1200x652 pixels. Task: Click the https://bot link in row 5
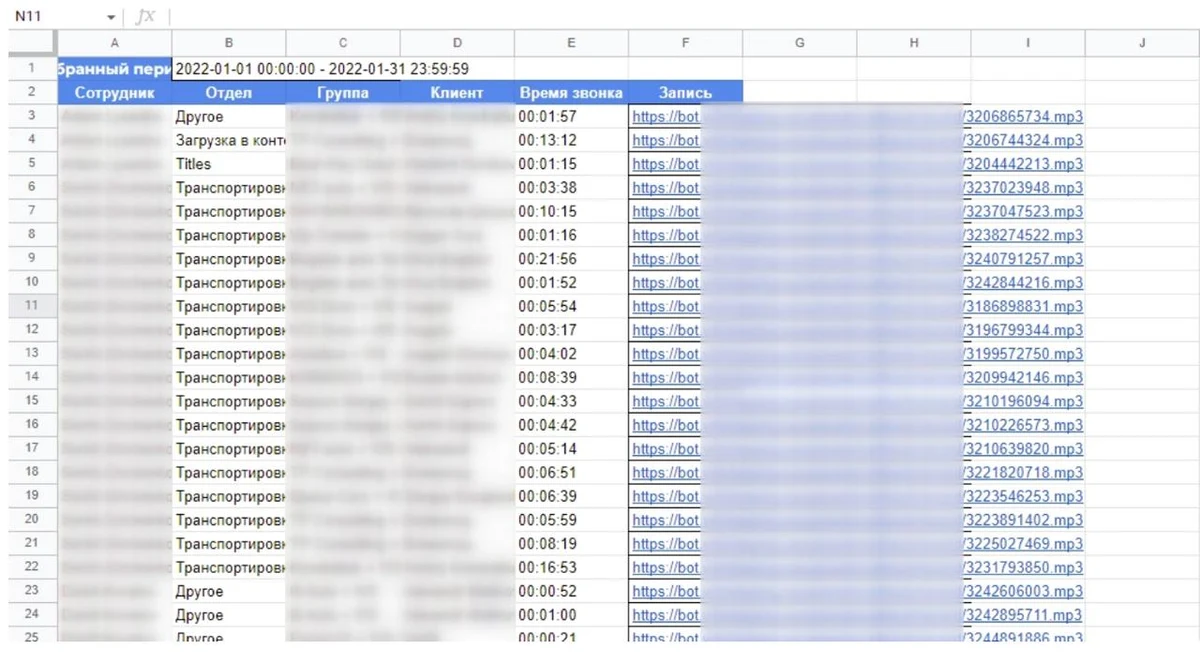666,164
